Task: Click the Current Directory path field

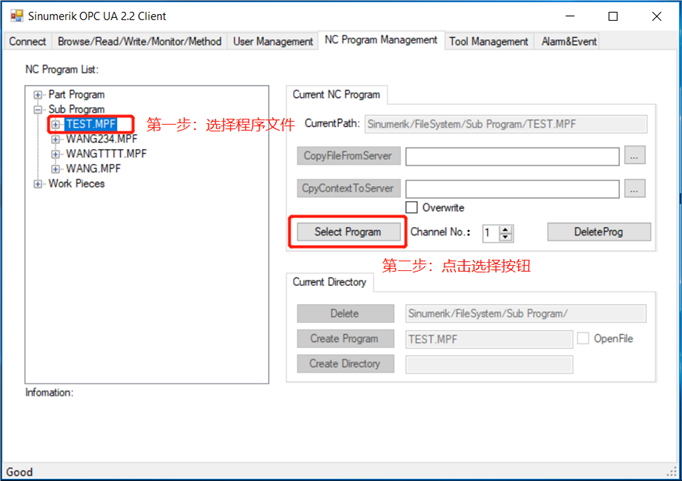Action: click(x=526, y=314)
